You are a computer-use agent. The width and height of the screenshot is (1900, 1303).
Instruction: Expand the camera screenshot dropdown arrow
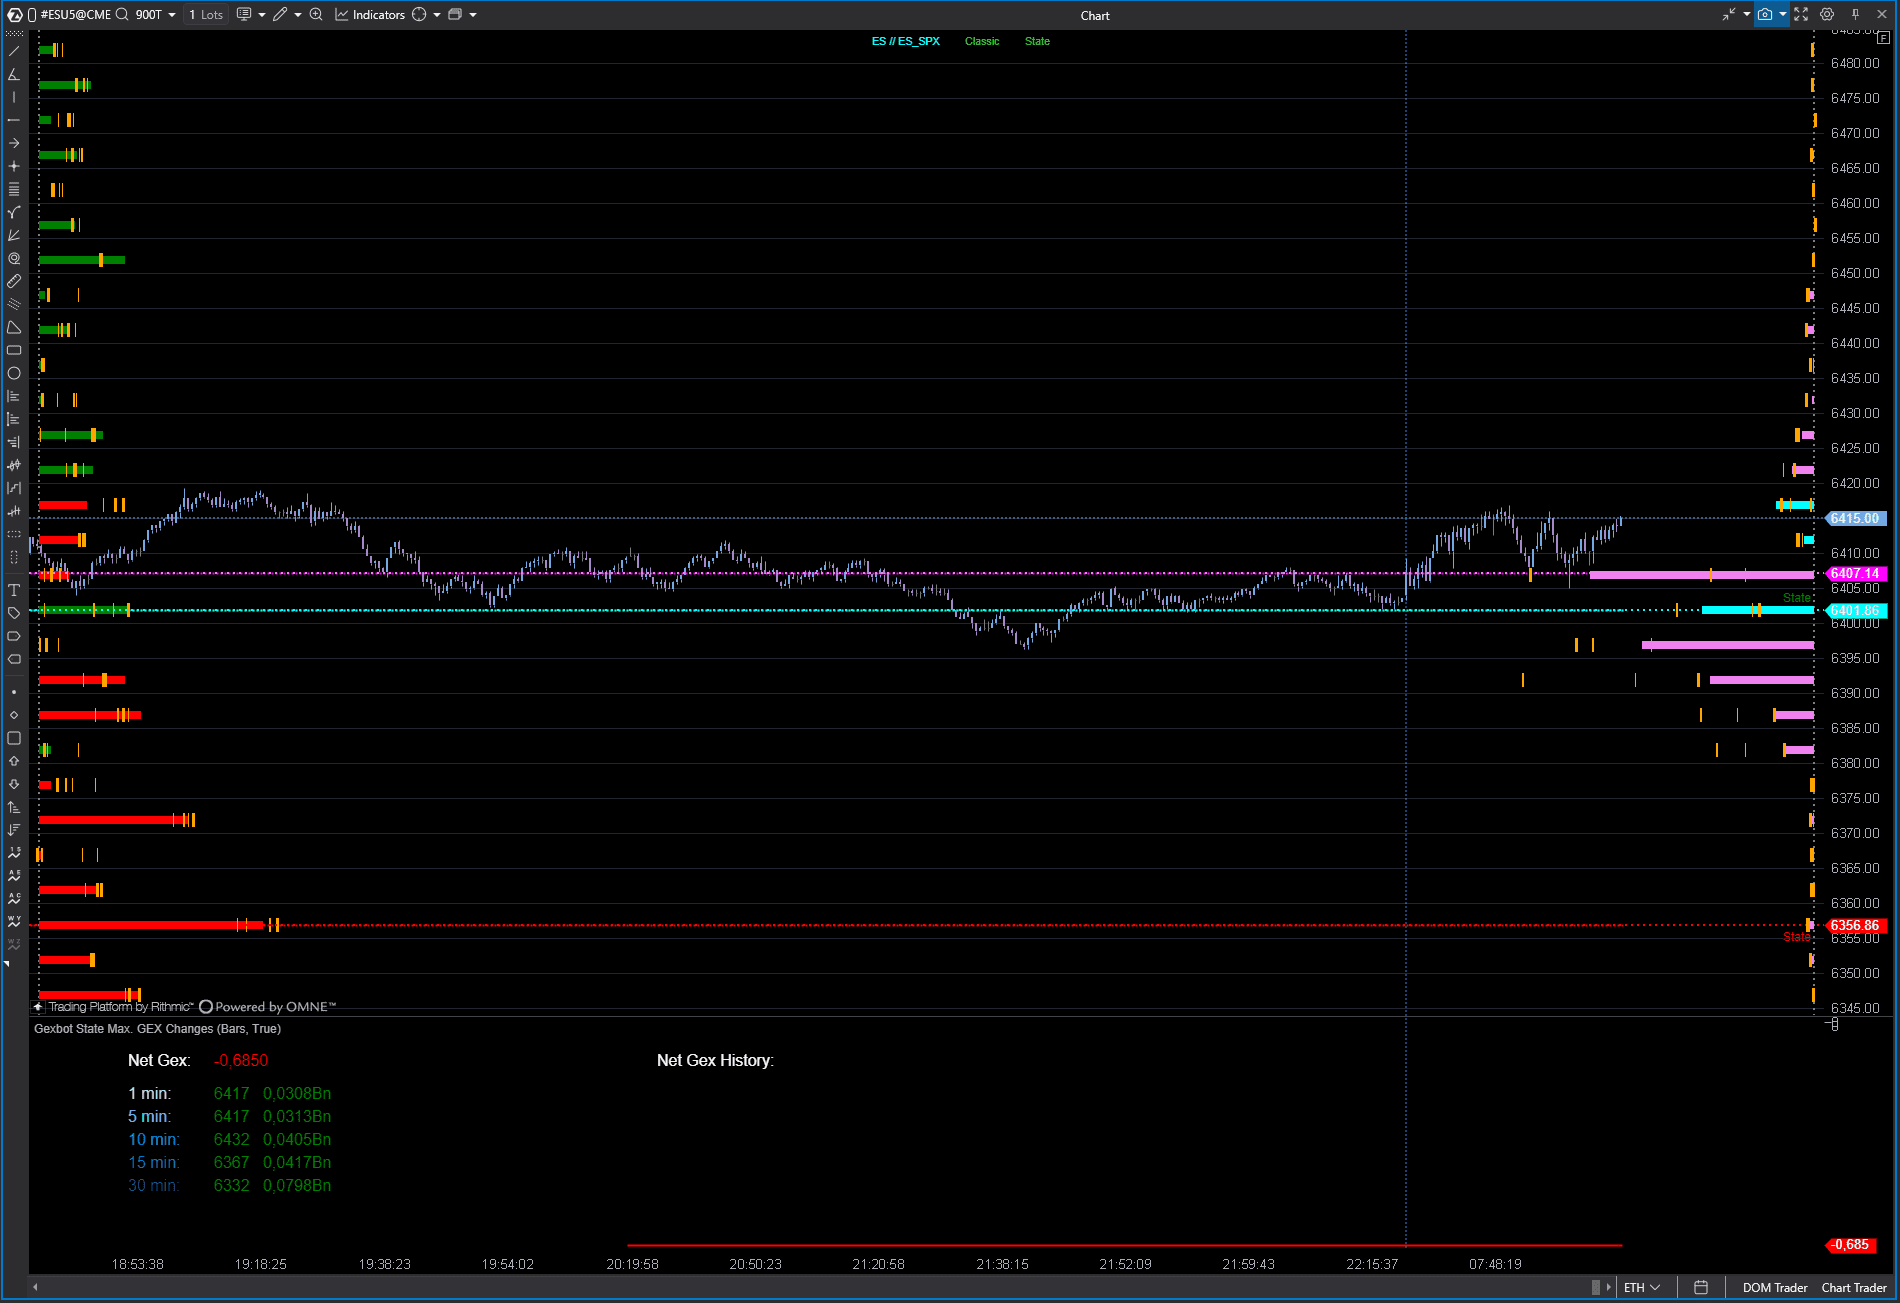pos(1783,15)
